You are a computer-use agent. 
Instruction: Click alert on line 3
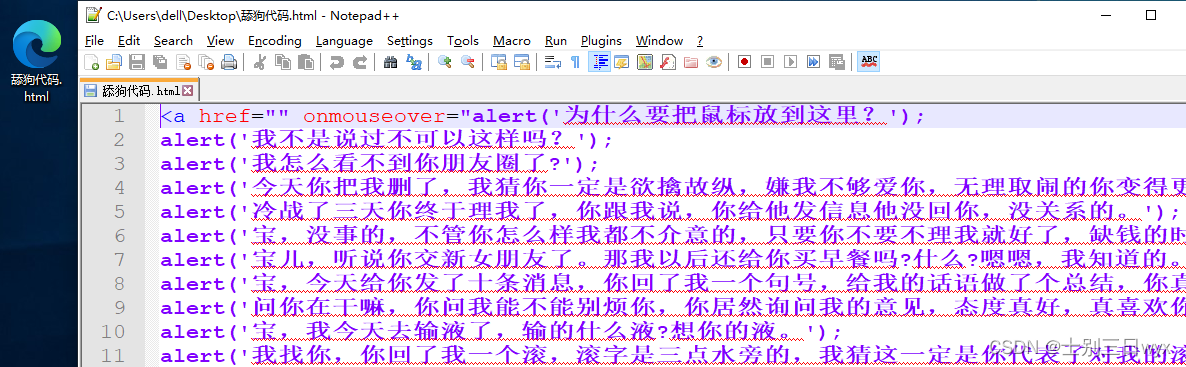[192, 164]
